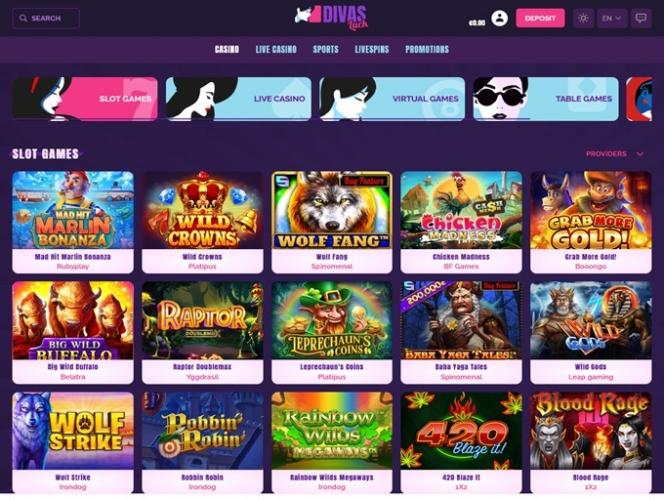The width and height of the screenshot is (664, 499).
Task: Click the search magnifier icon
Action: (x=23, y=18)
